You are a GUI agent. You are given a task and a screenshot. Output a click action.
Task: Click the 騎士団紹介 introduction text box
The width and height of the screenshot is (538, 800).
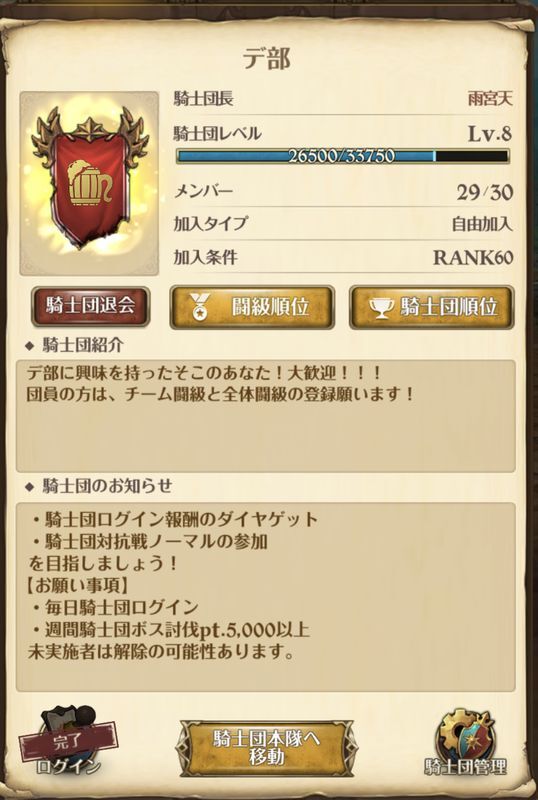tap(265, 416)
